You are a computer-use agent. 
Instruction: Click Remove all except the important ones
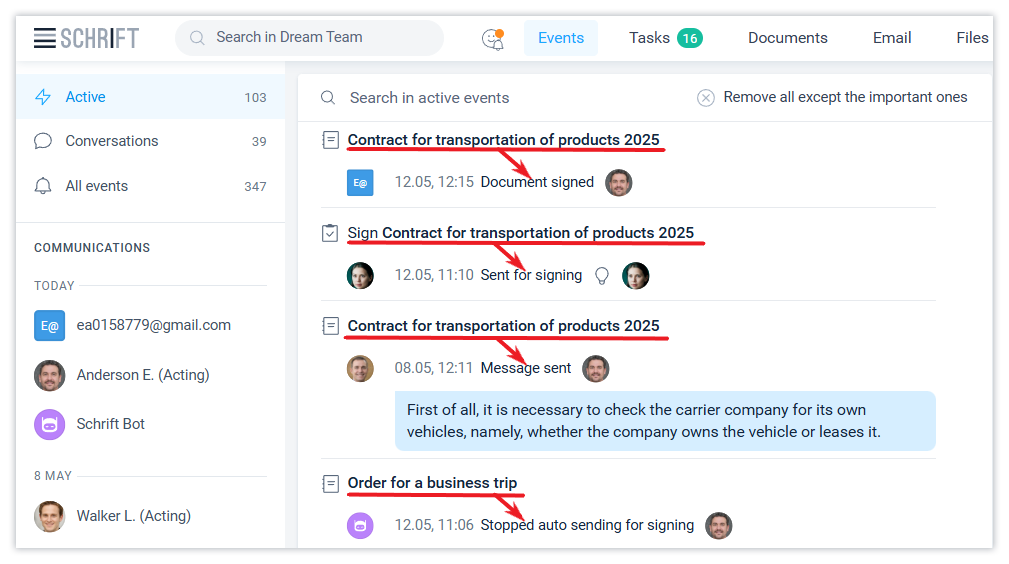[845, 98]
